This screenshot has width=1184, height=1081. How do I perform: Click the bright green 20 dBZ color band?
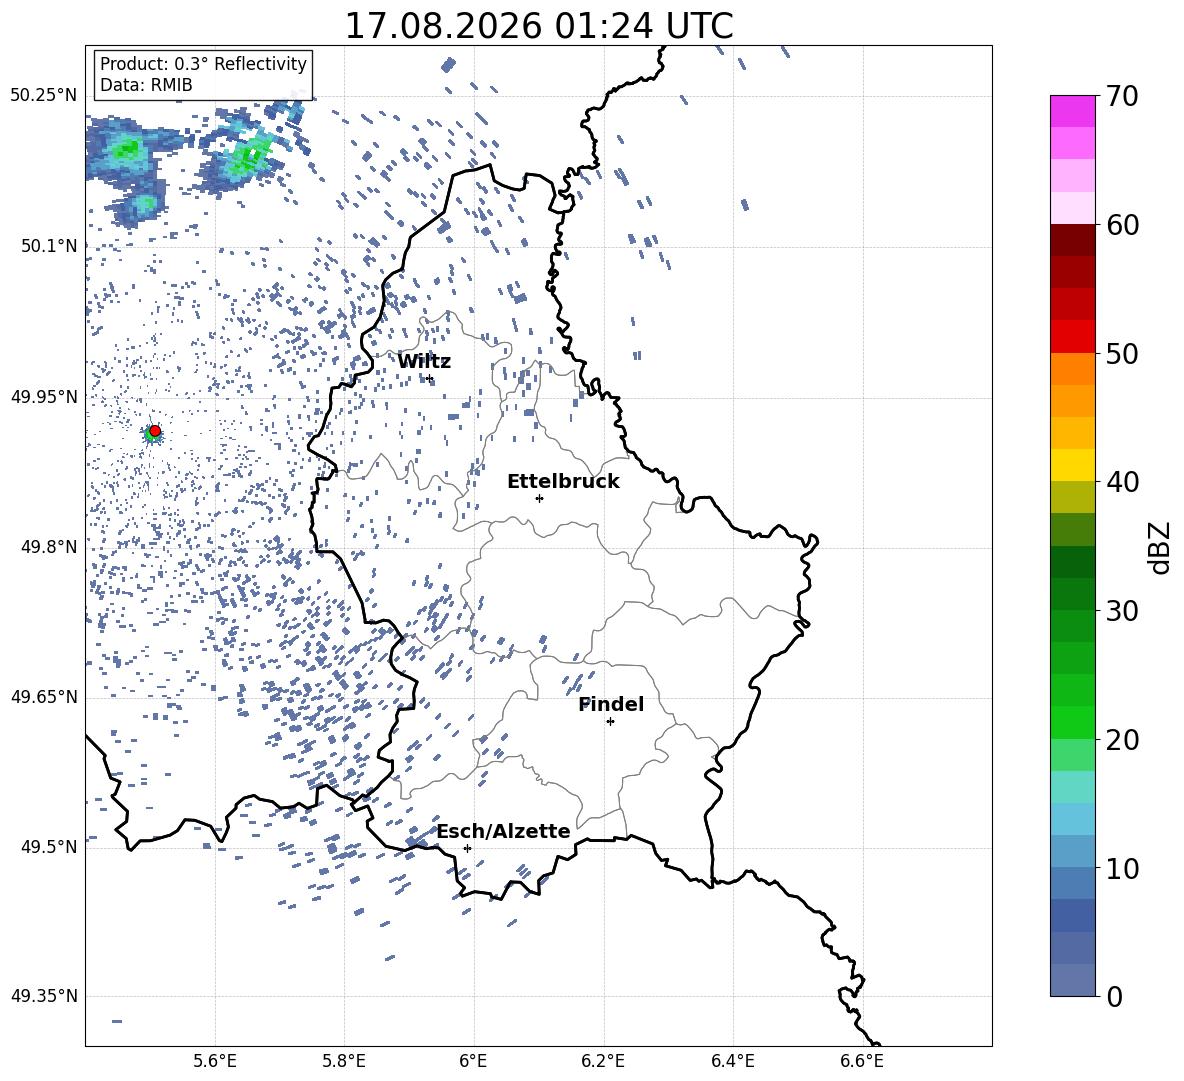click(x=1072, y=722)
